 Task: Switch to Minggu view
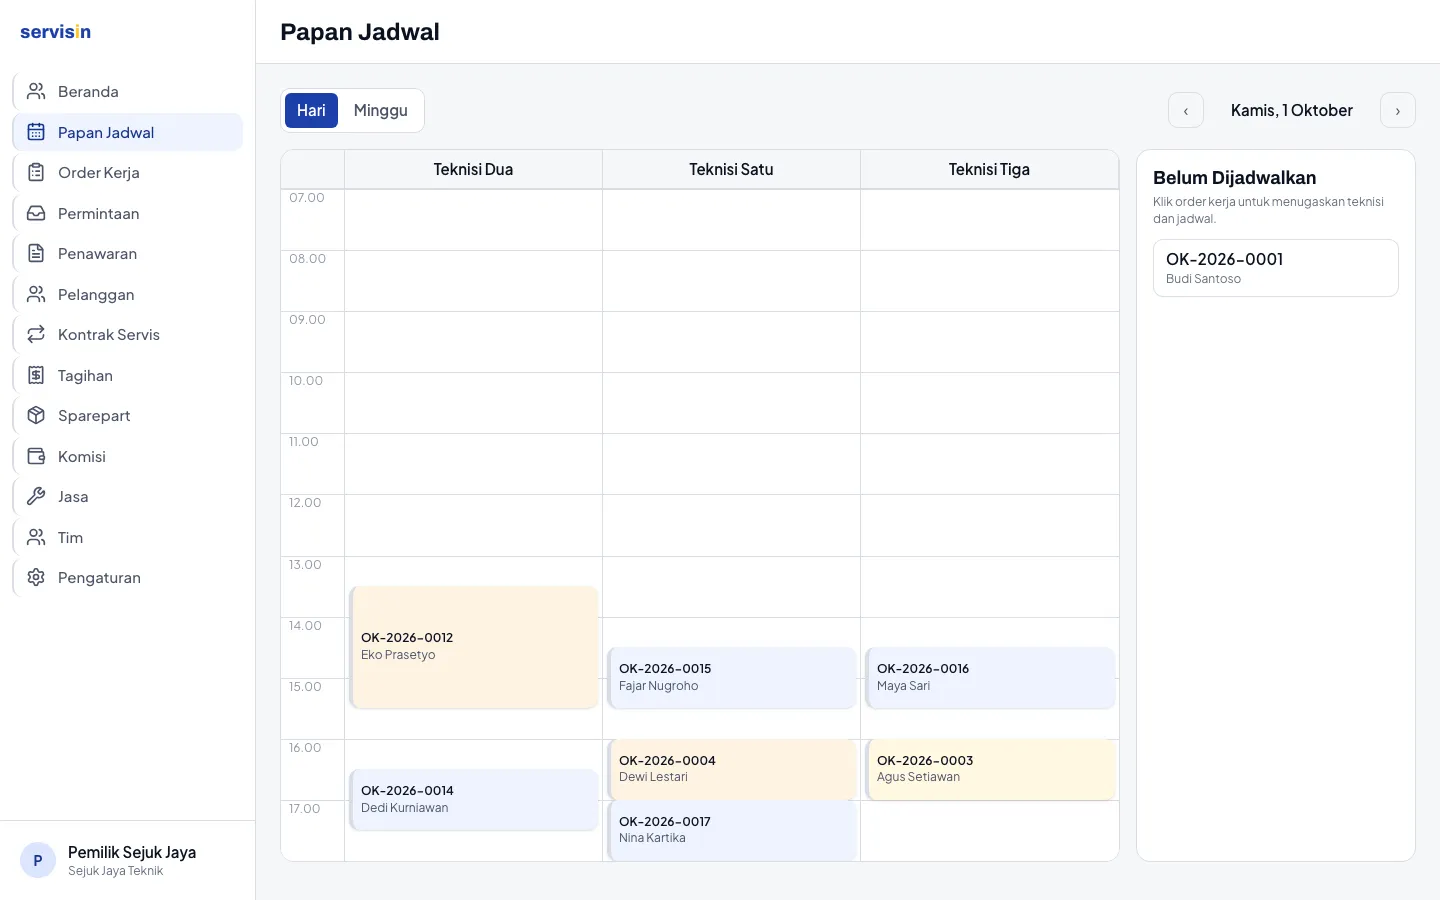point(381,110)
